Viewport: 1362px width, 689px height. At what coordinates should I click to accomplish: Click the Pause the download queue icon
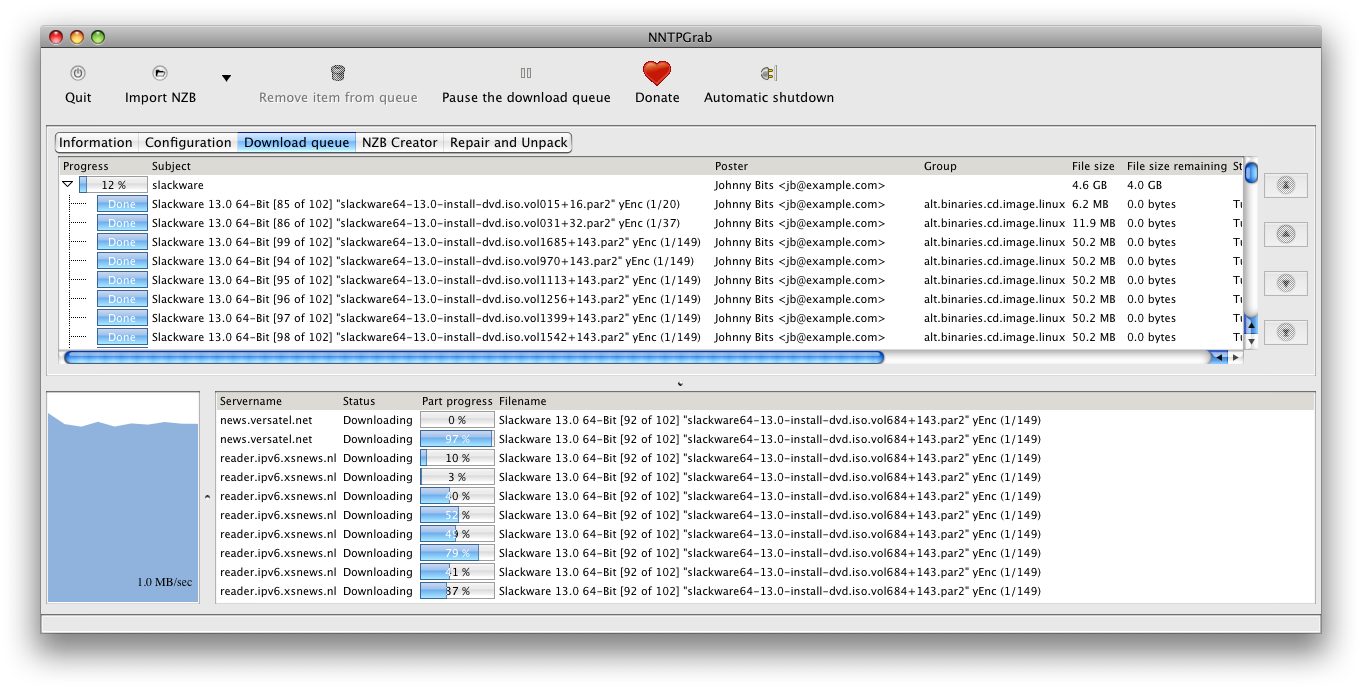526,73
